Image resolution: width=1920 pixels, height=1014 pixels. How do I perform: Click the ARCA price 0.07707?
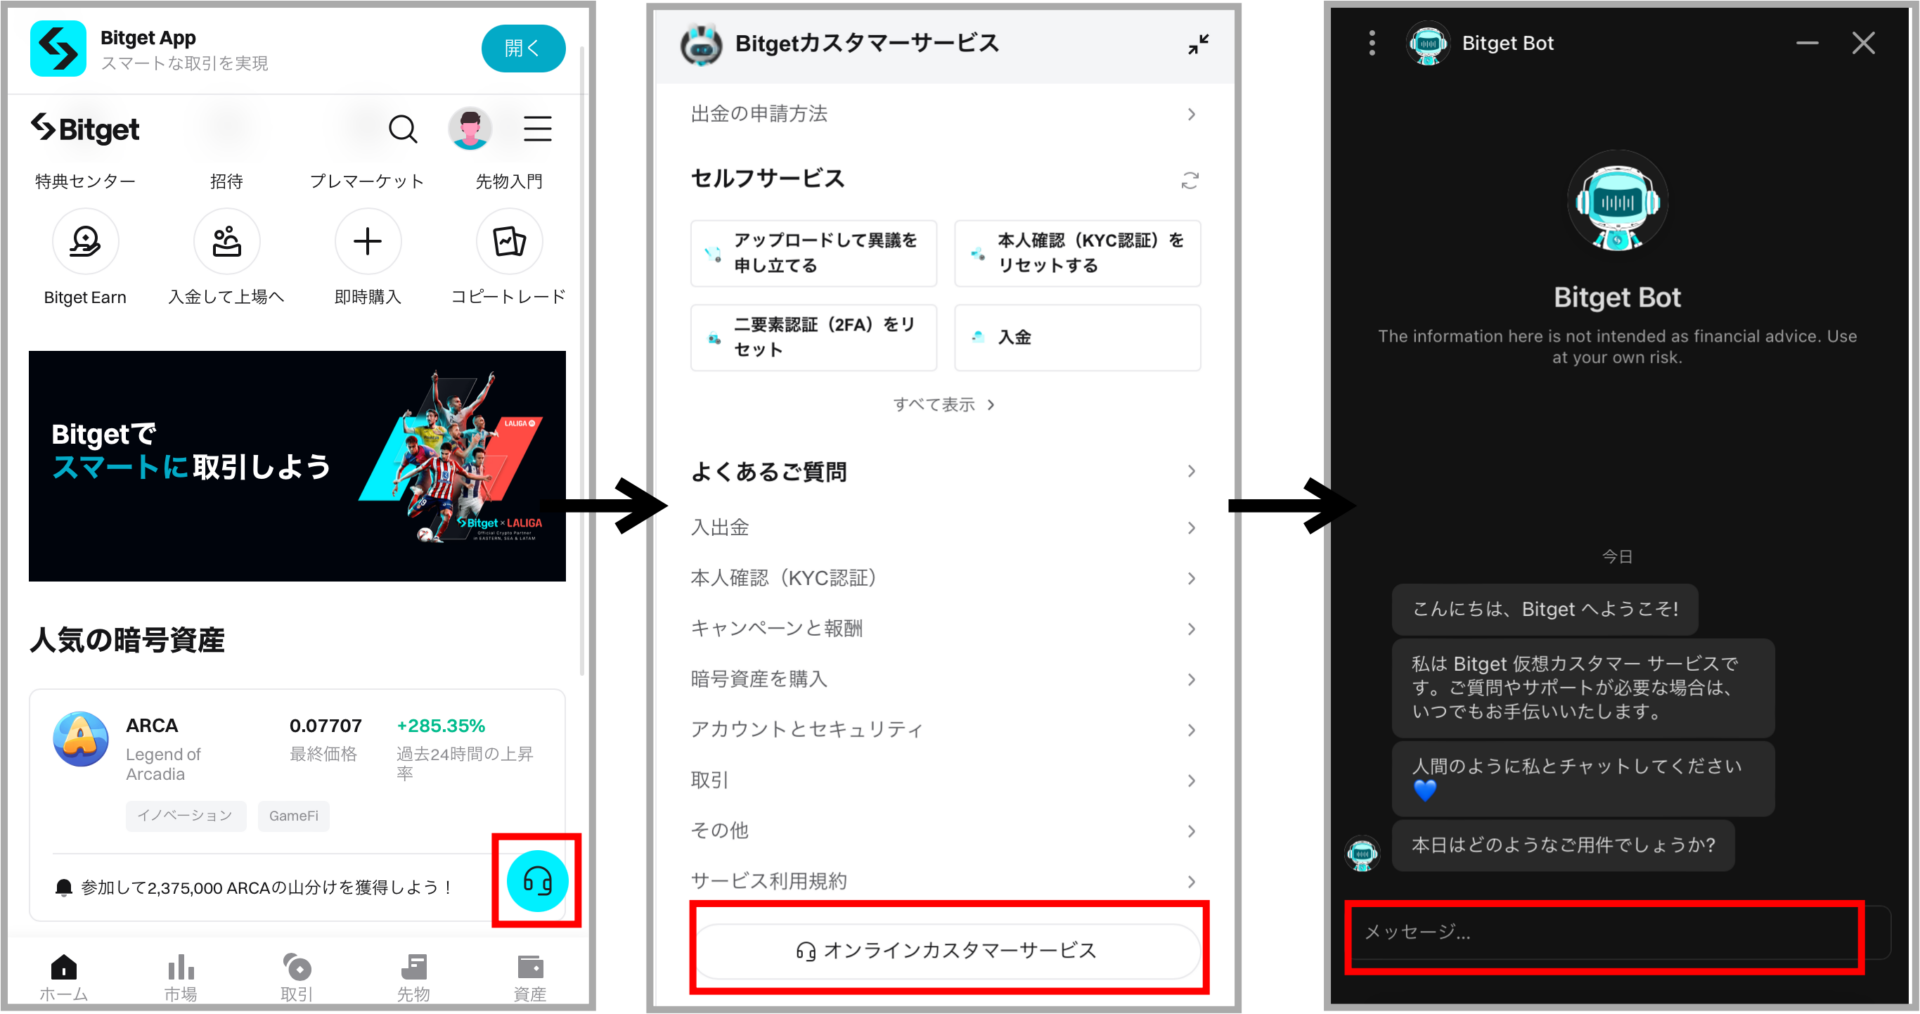point(326,726)
